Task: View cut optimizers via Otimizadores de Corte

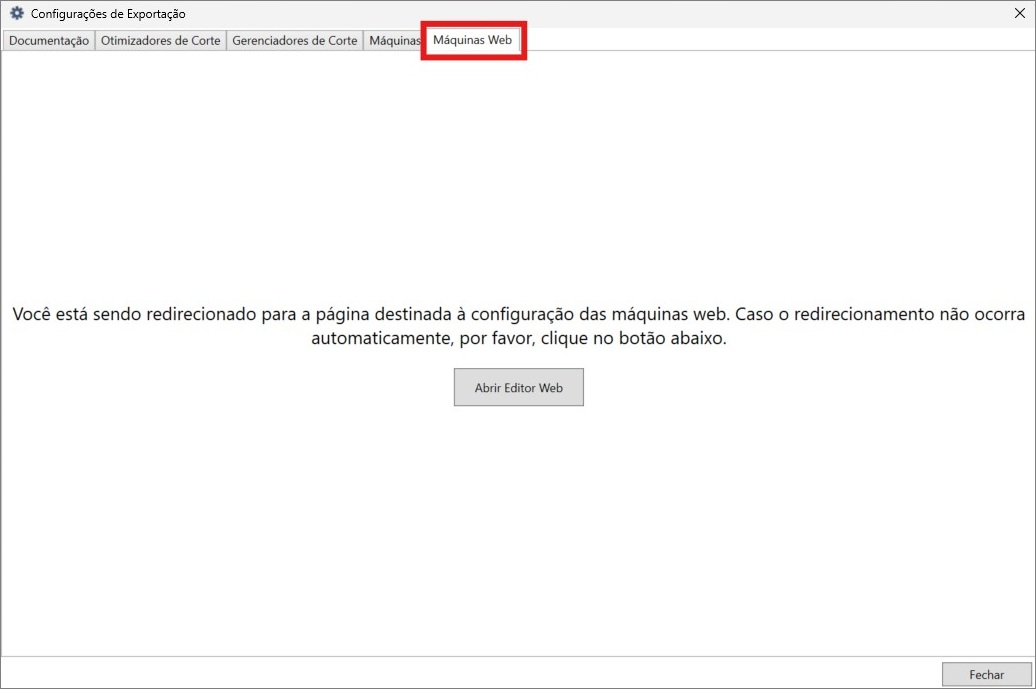Action: (x=160, y=40)
